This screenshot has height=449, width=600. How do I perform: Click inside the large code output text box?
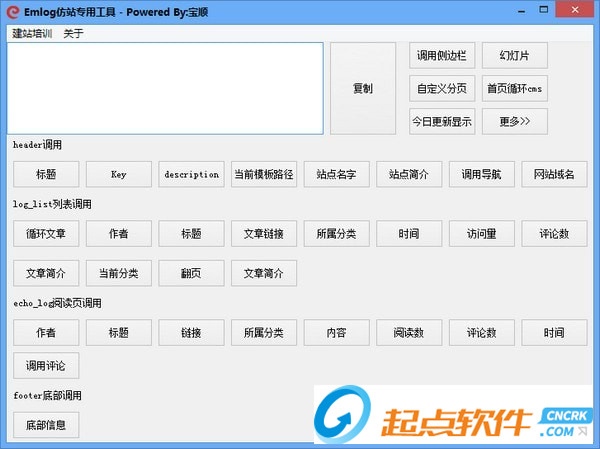pos(165,88)
